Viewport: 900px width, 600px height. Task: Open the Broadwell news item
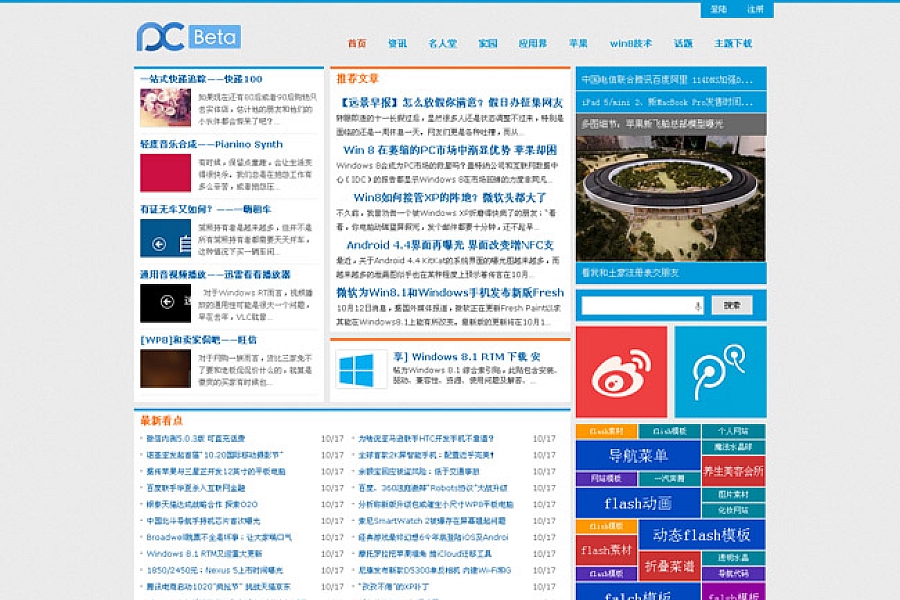click(x=219, y=537)
